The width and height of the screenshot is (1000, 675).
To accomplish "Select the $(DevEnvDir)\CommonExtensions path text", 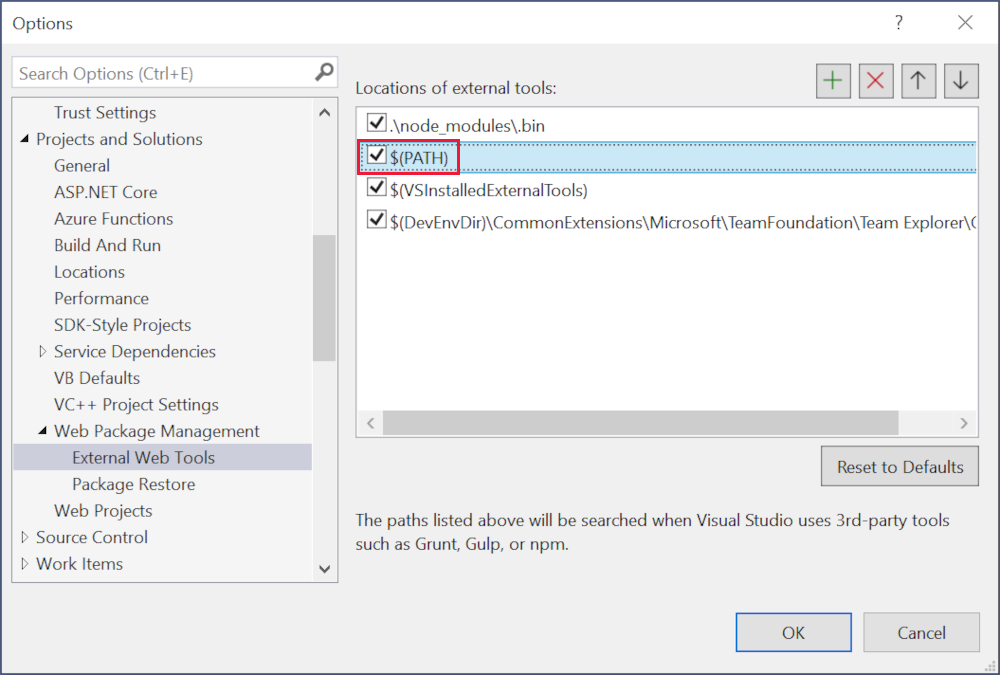I will pyautogui.click(x=682, y=223).
